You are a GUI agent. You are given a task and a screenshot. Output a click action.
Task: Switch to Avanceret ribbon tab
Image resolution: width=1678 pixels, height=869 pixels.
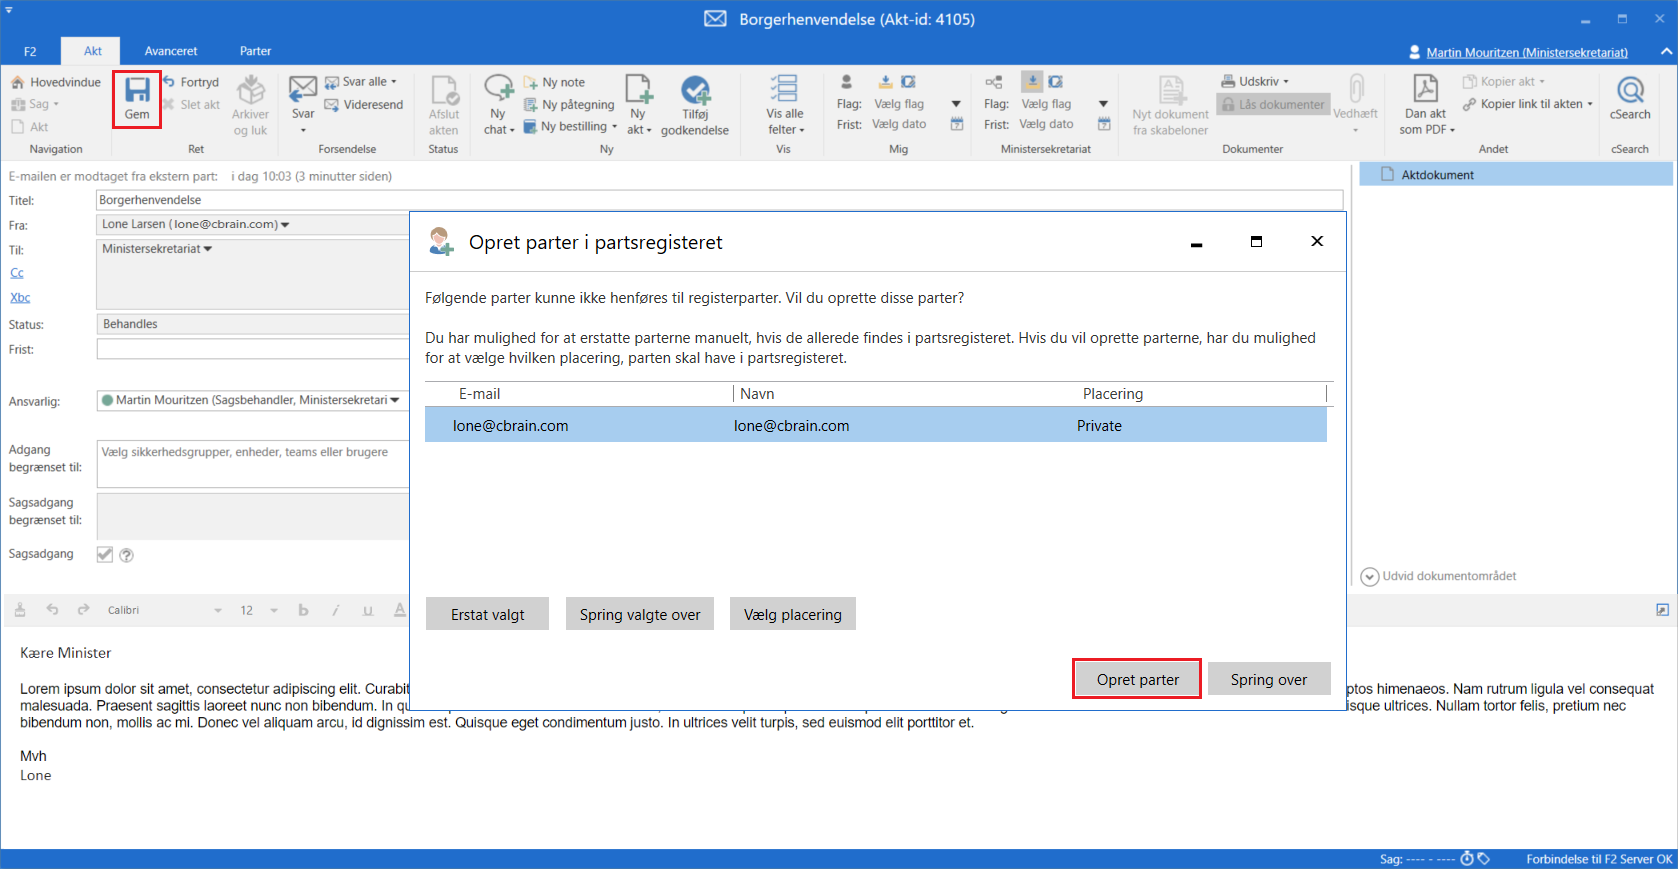tap(171, 51)
